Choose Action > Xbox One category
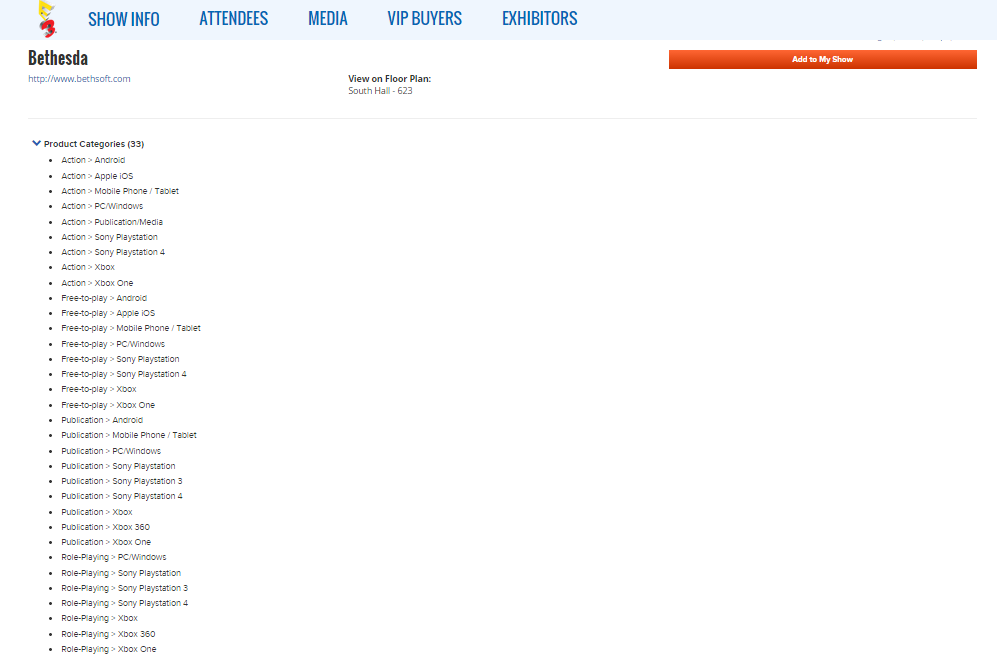997x661 pixels. tap(97, 283)
